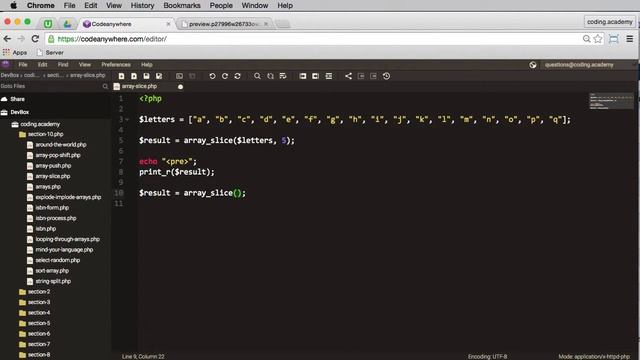Expand the section-5 folder
Image resolution: width=640 pixels, height=360 pixels.
(39, 323)
